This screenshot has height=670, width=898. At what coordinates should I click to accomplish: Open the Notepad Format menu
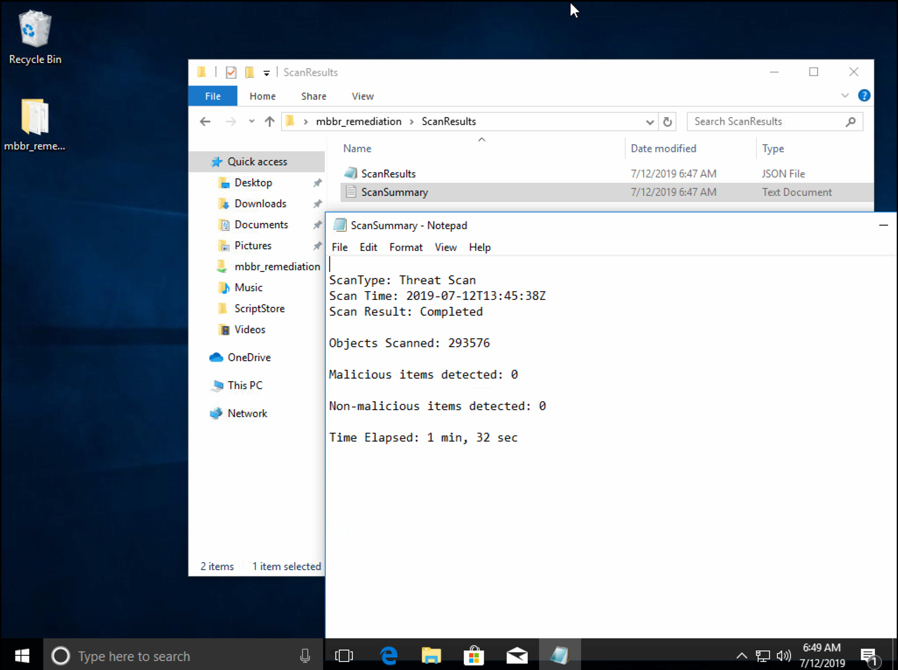[405, 247]
